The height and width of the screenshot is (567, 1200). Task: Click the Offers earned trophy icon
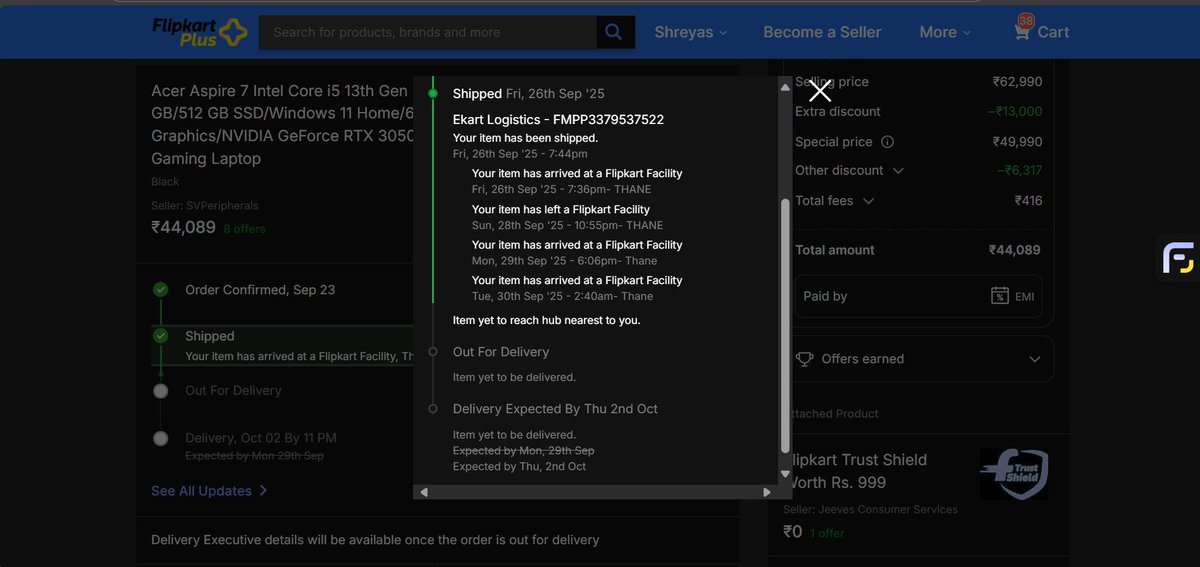[x=804, y=359]
